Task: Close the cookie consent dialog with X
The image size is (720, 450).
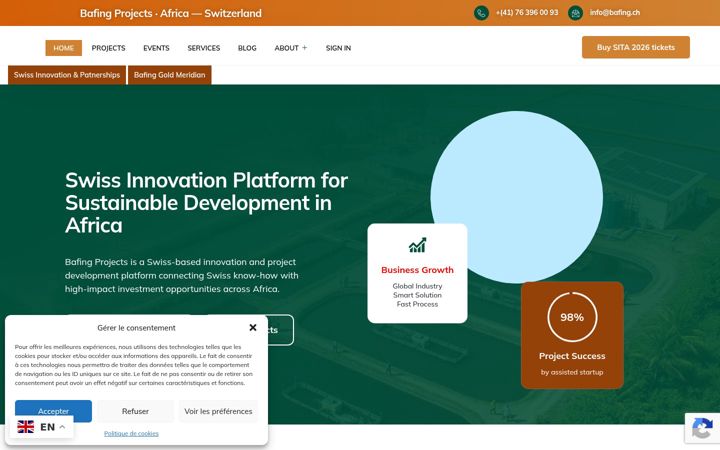Action: click(253, 327)
